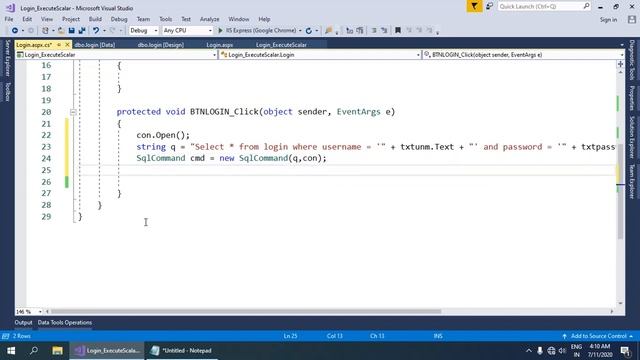Screen dimensions: 640x360
Task: Click Add to Source Control
Action: [x=598, y=336]
